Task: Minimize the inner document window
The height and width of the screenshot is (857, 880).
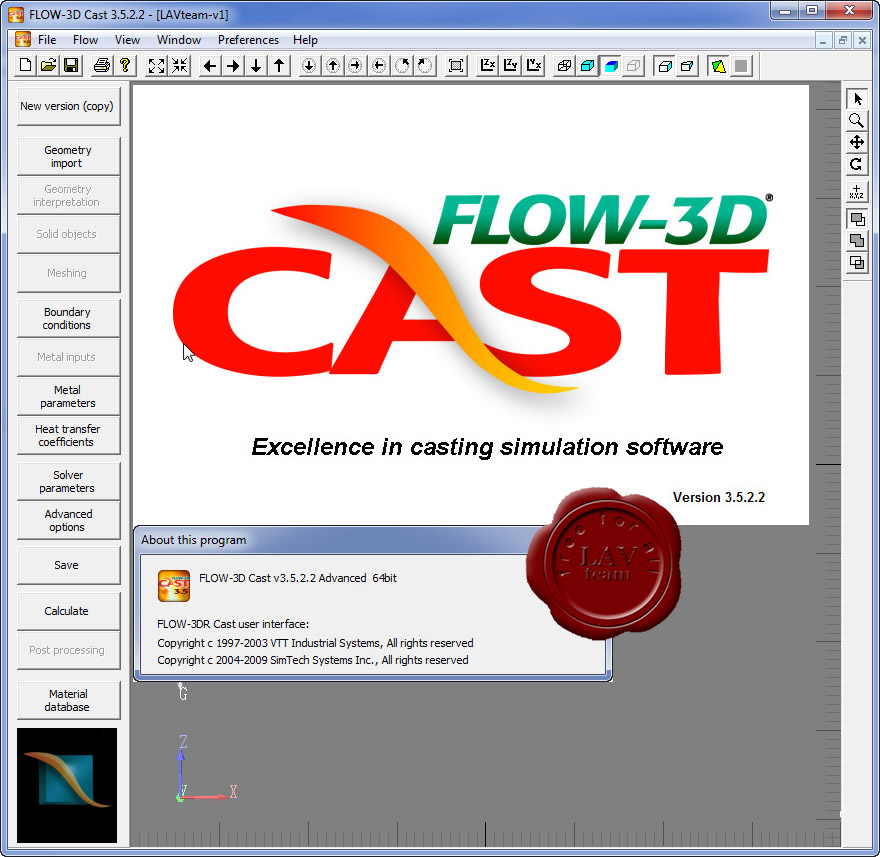Action: coord(823,40)
